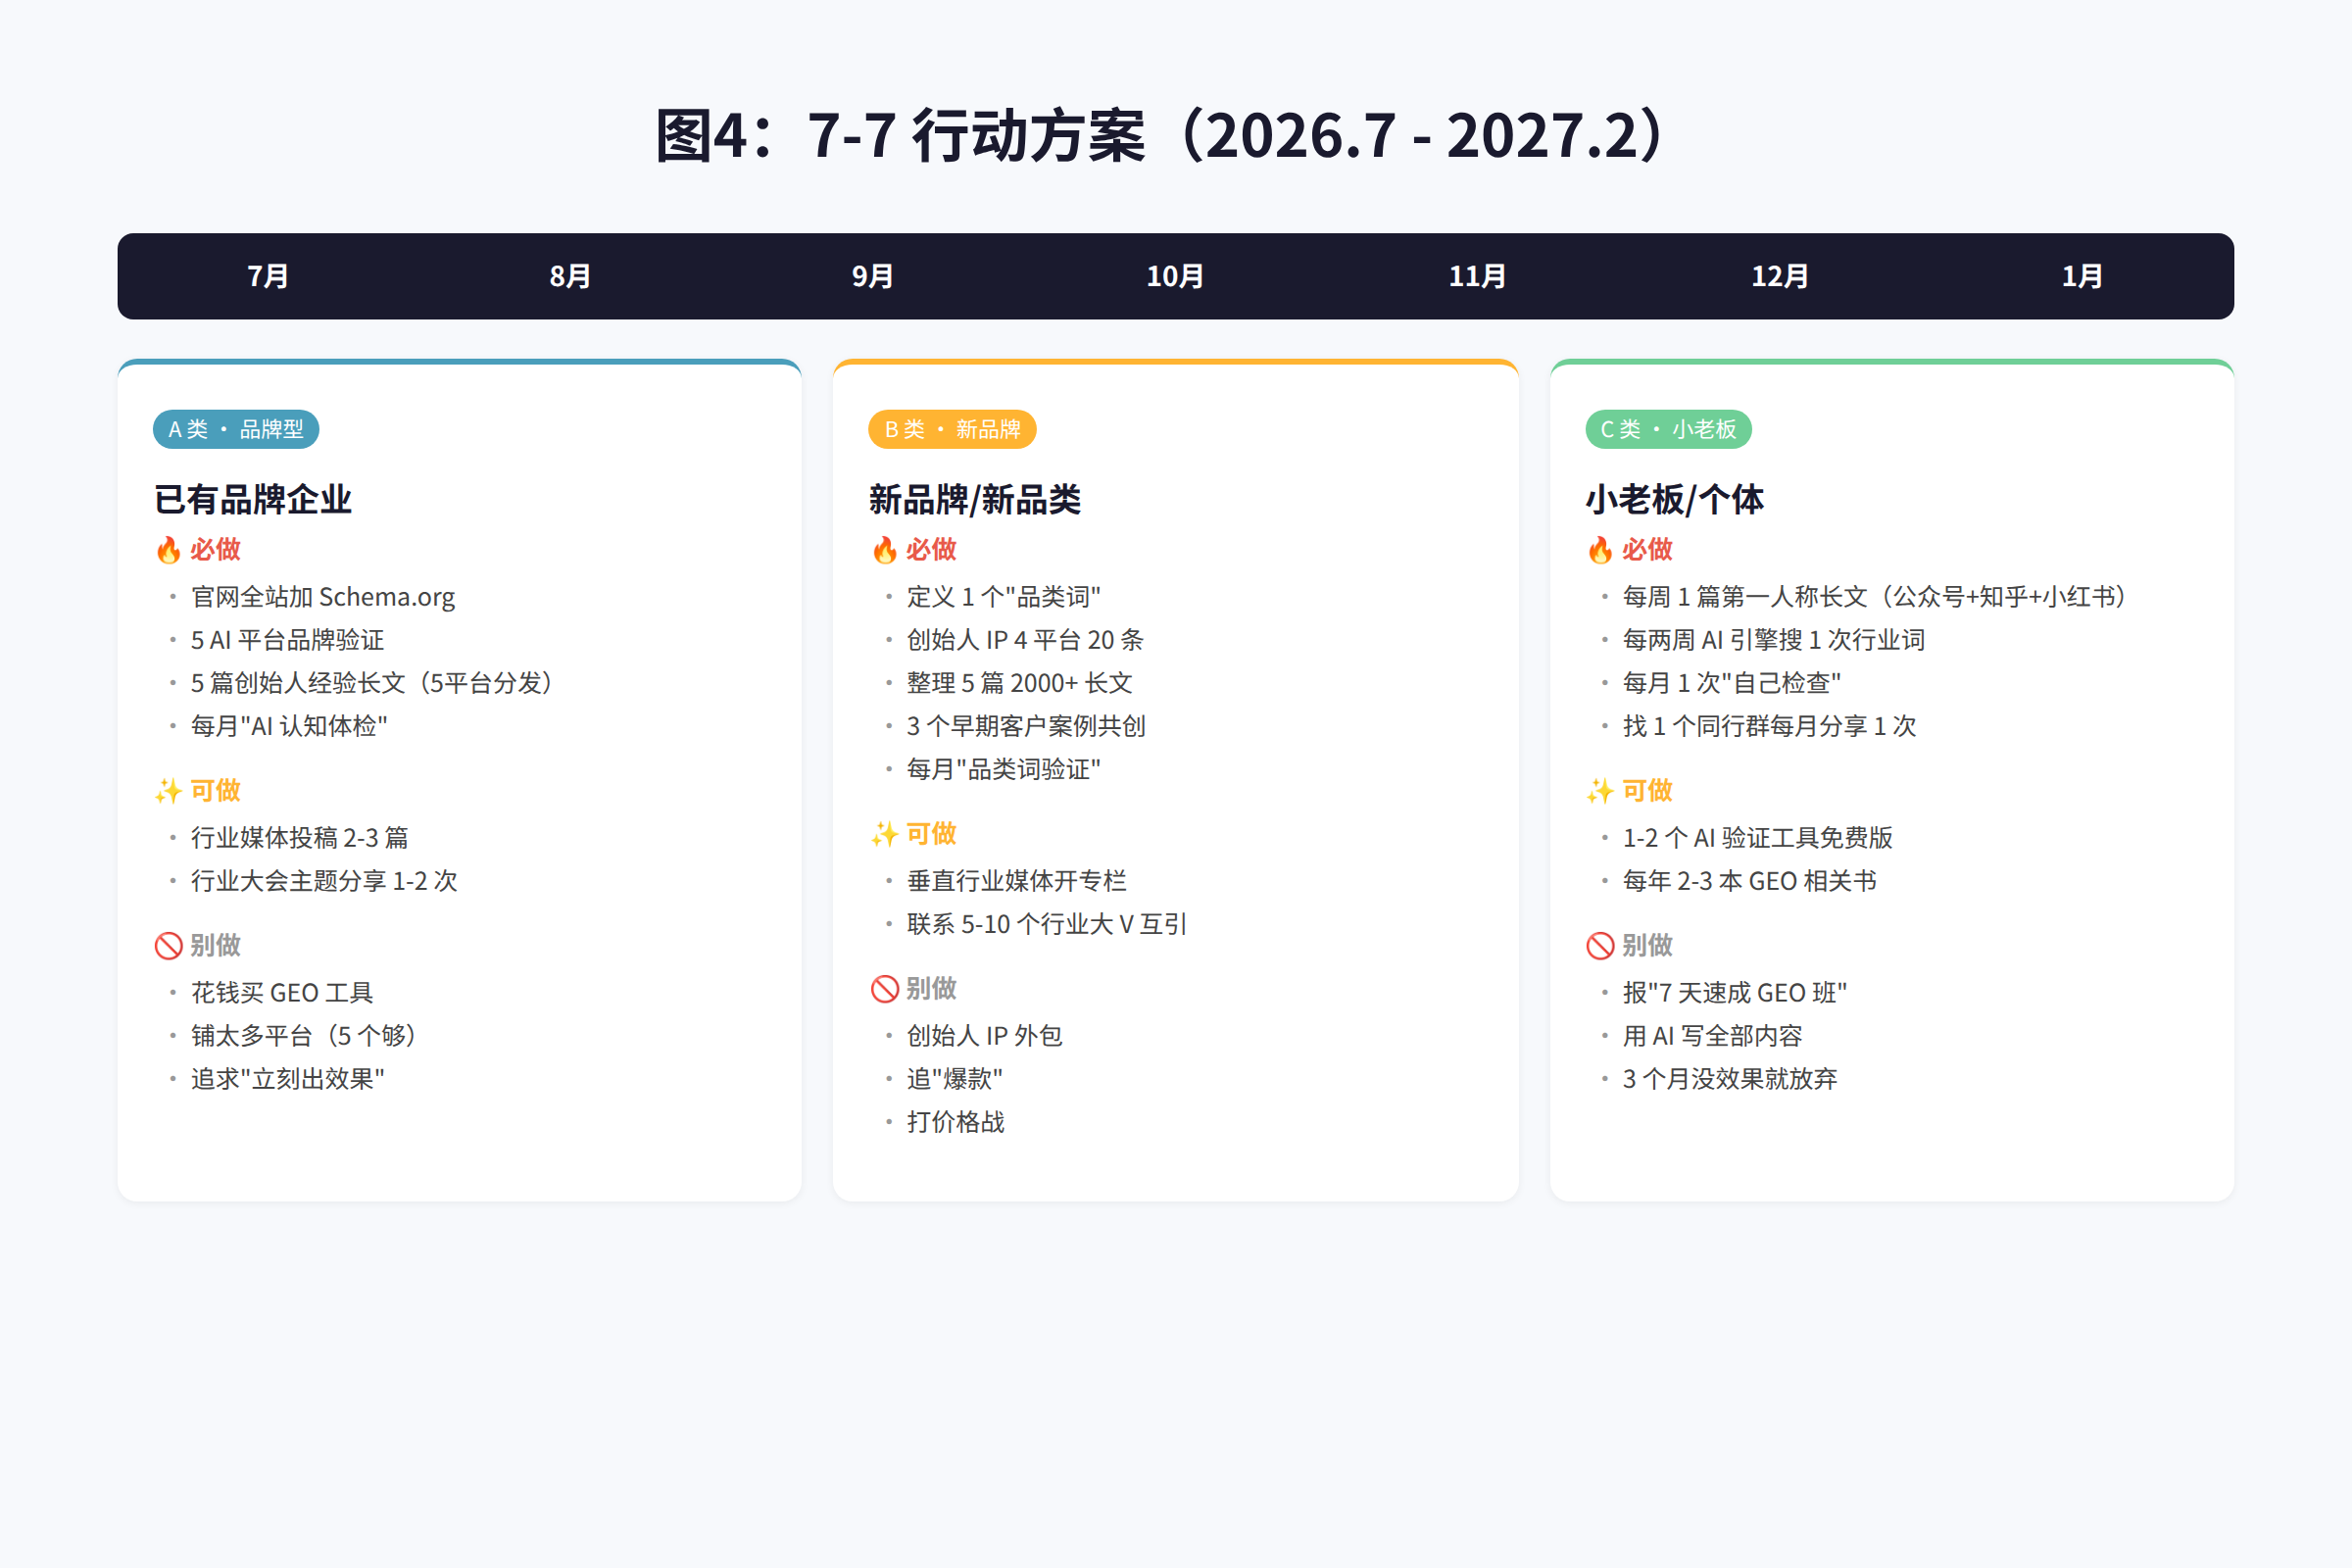Click the fire icon beside 必做 in 已有品牌企业 card

(168, 550)
